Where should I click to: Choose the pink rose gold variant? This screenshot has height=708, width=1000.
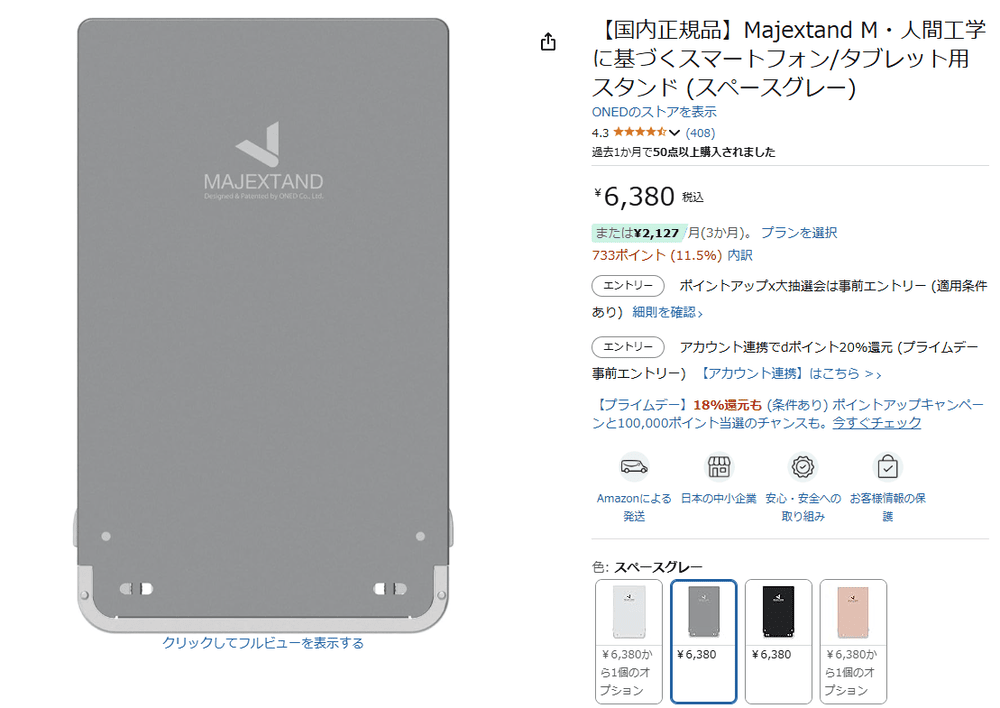point(853,641)
